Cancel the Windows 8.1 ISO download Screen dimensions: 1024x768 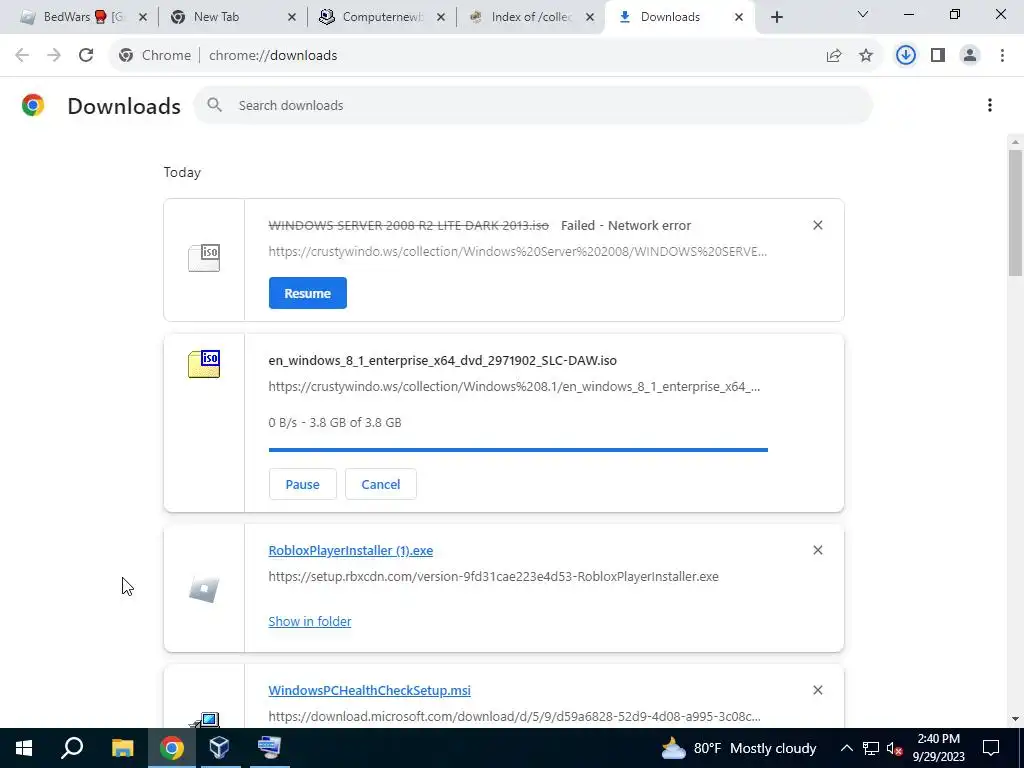click(x=381, y=485)
